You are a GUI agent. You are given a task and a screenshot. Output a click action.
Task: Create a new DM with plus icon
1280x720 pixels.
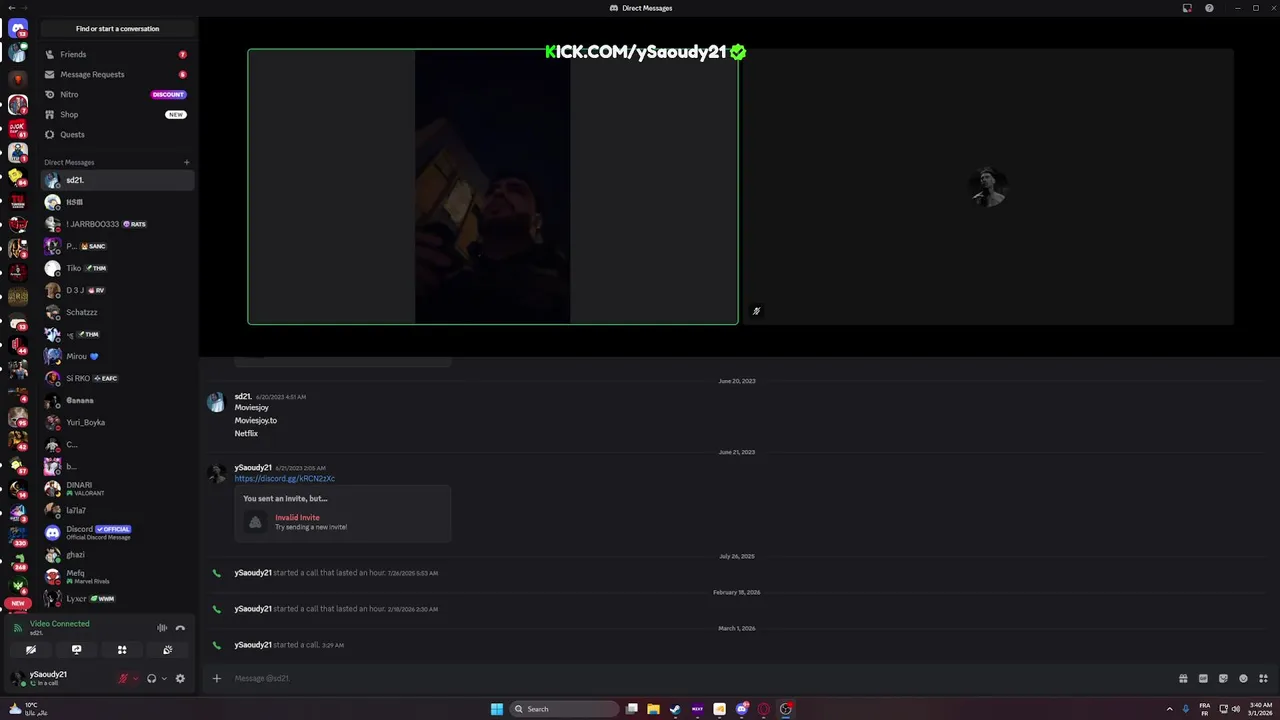click(x=186, y=162)
